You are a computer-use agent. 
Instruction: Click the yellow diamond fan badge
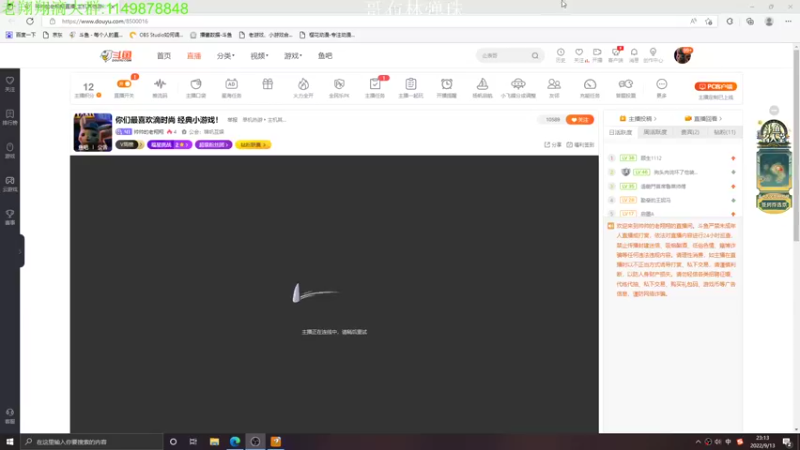[x=253, y=145]
